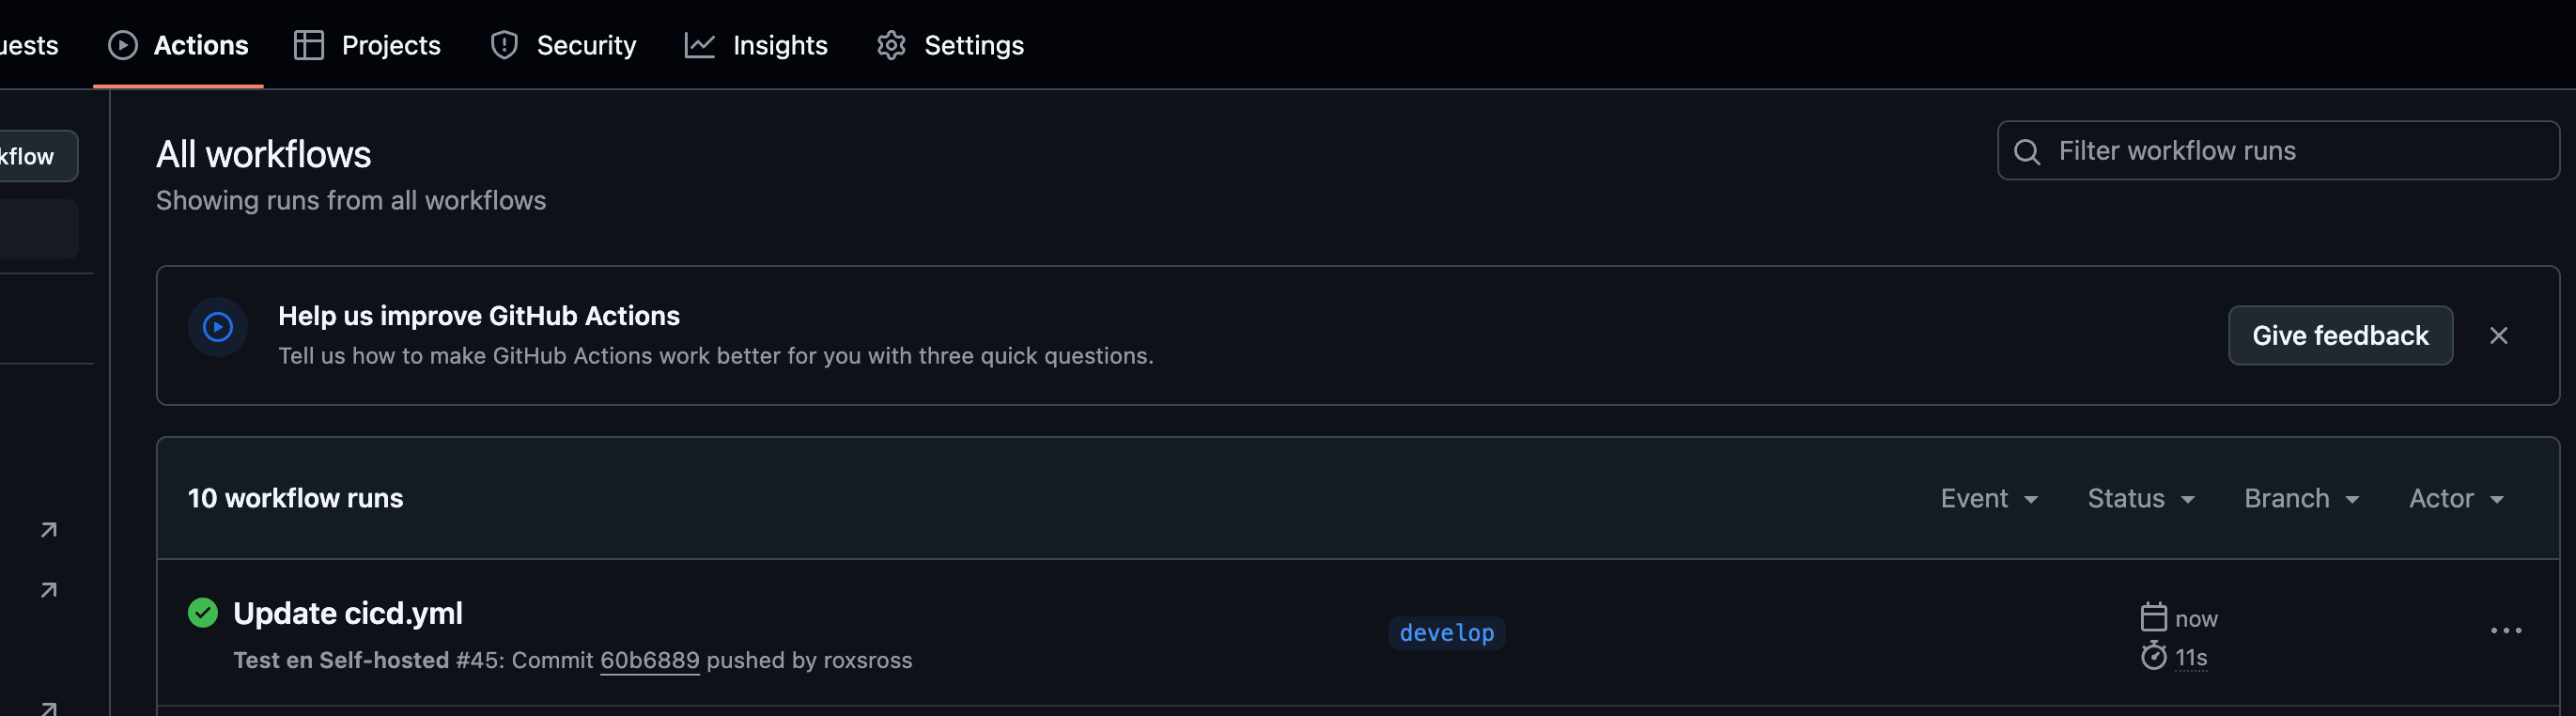Click the Give feedback button
The image size is (2576, 716).
[x=2340, y=336]
